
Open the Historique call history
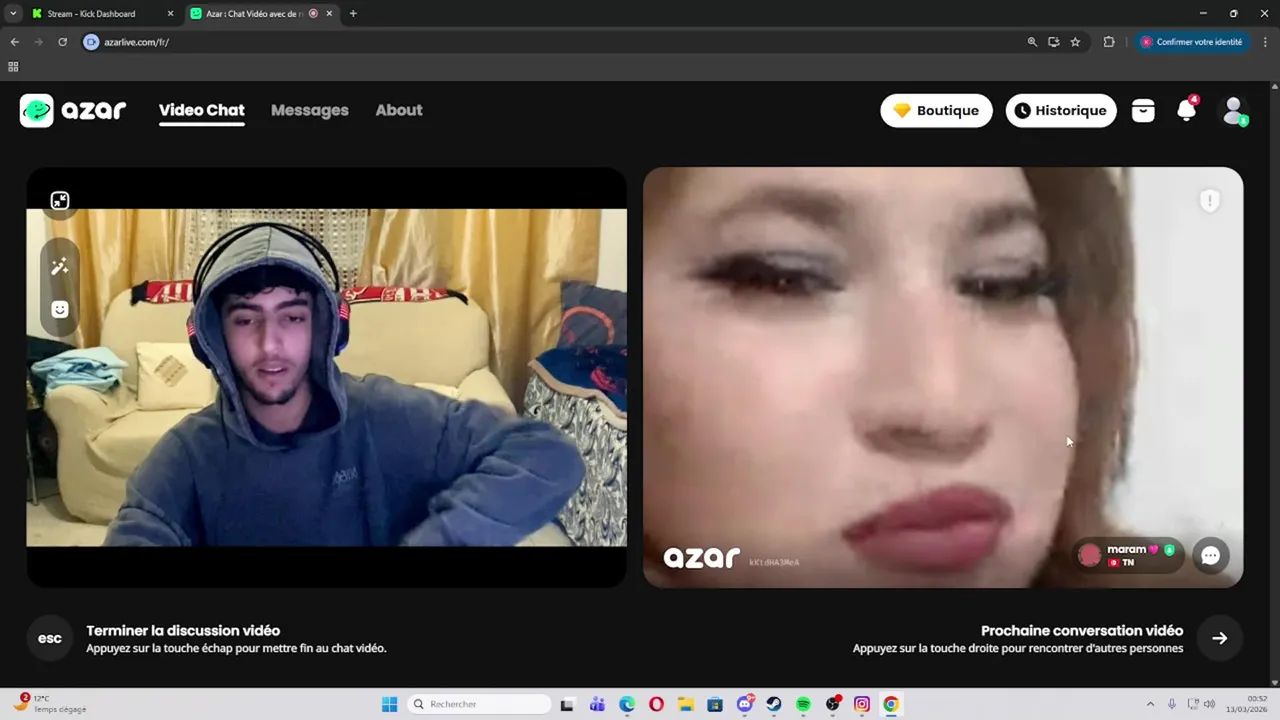(x=1060, y=110)
